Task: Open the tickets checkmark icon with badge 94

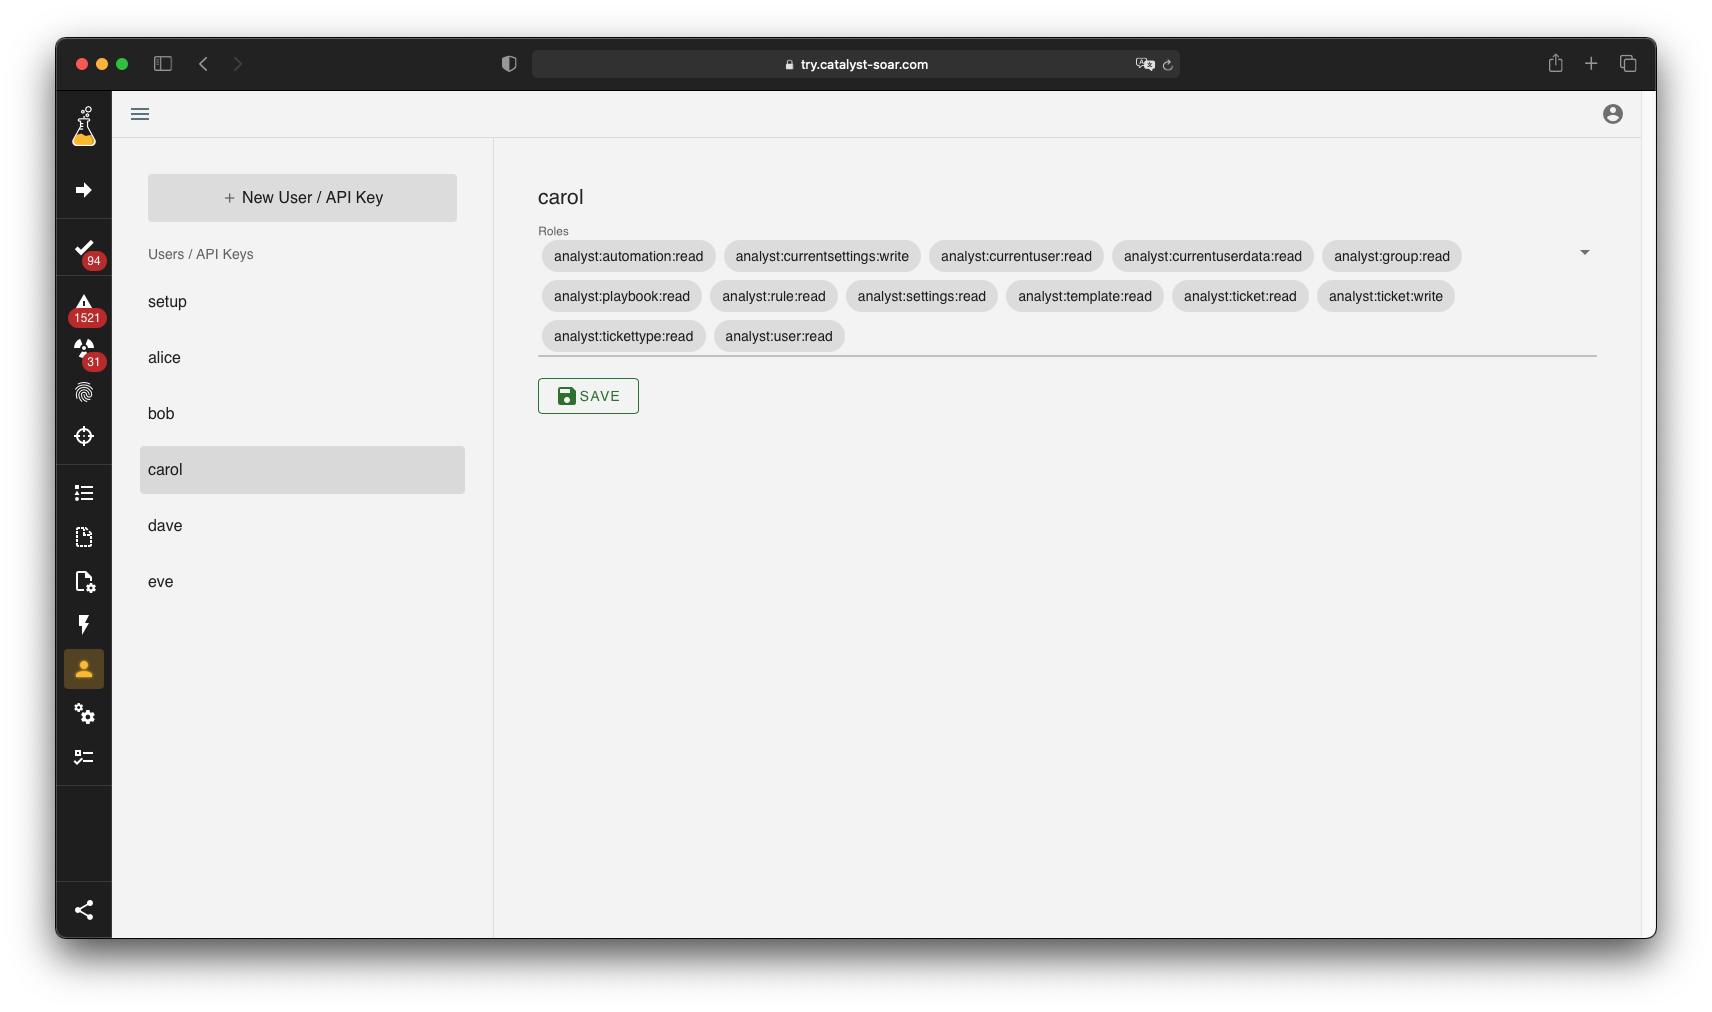Action: (84, 249)
